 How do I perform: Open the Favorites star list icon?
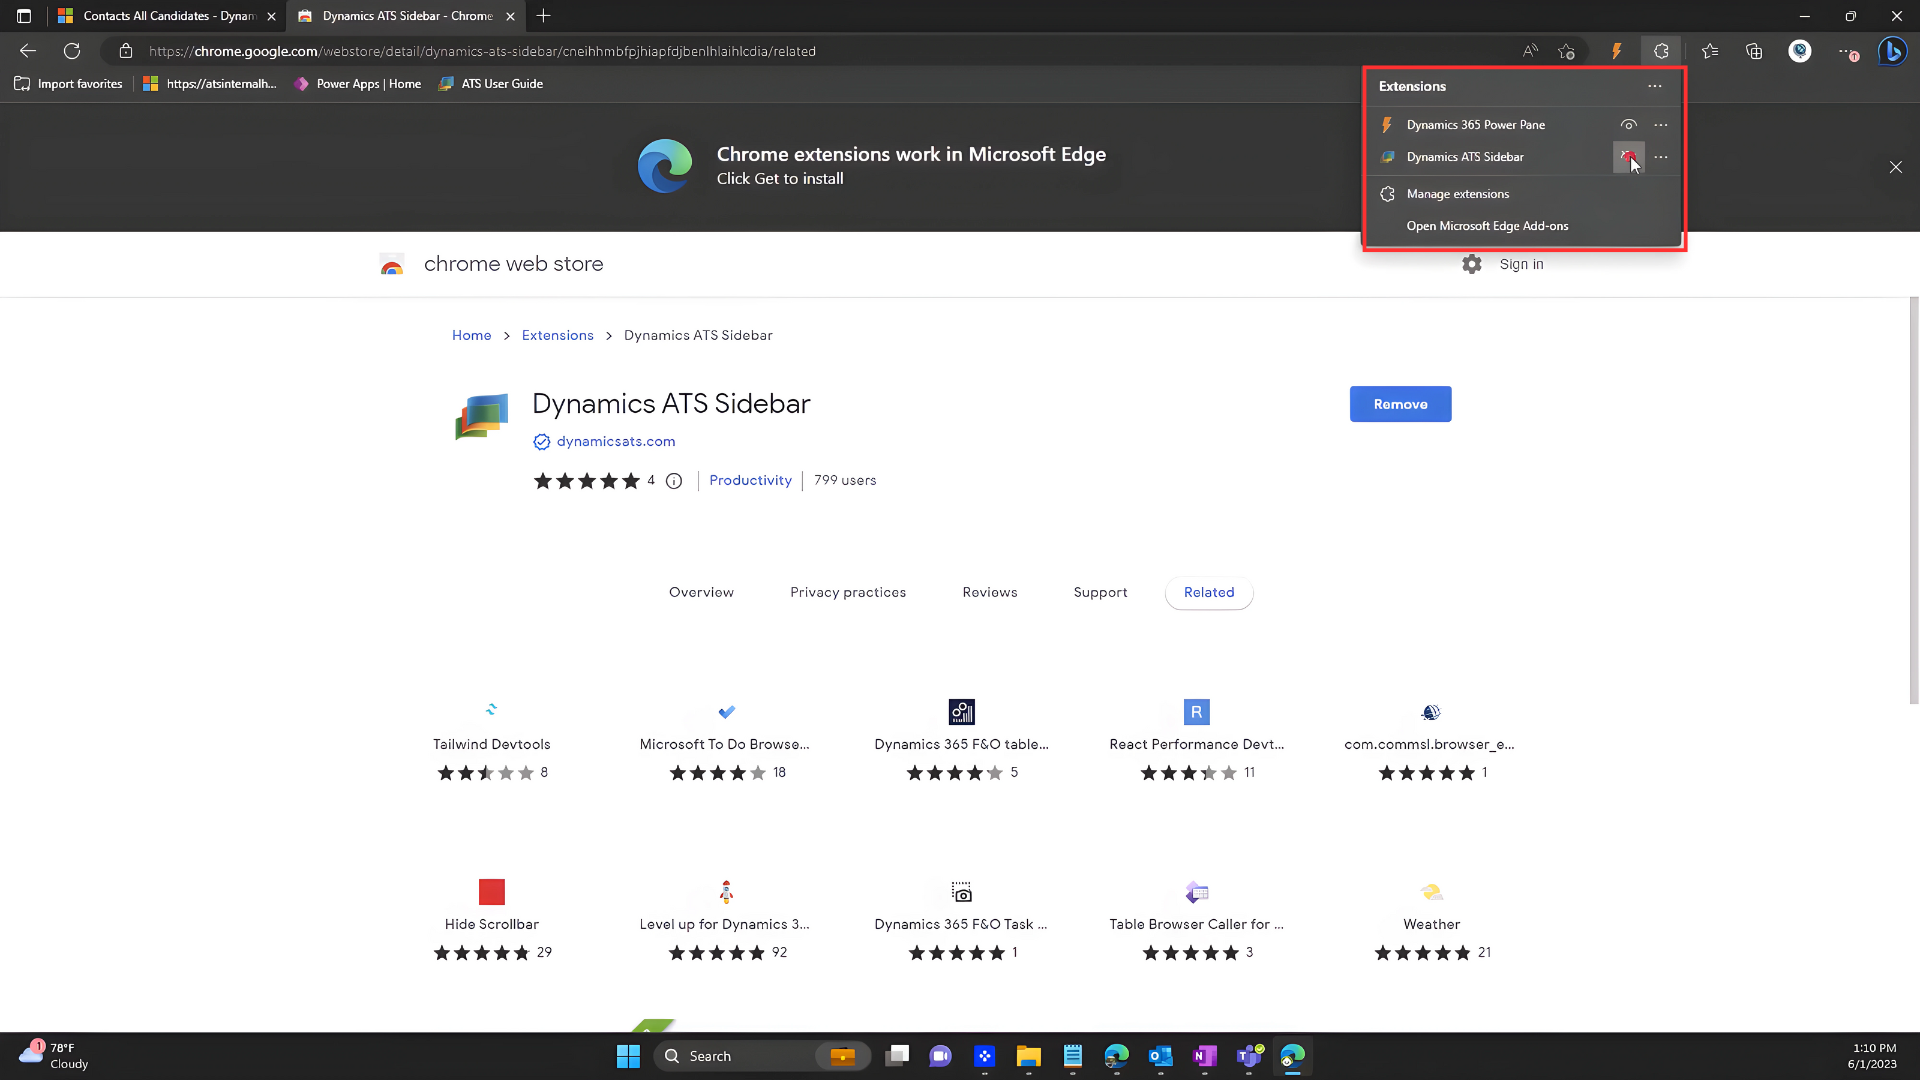1710,51
